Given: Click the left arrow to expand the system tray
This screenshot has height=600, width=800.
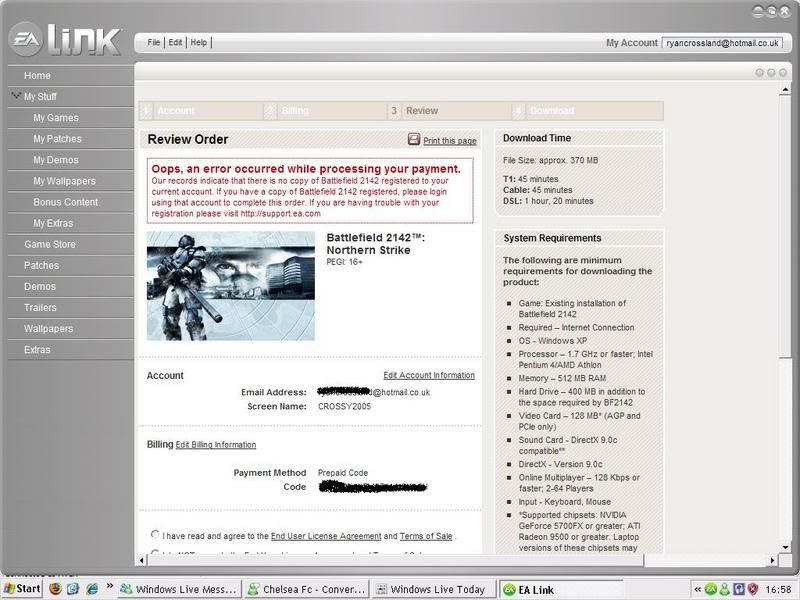Looking at the screenshot, I should coord(695,589).
